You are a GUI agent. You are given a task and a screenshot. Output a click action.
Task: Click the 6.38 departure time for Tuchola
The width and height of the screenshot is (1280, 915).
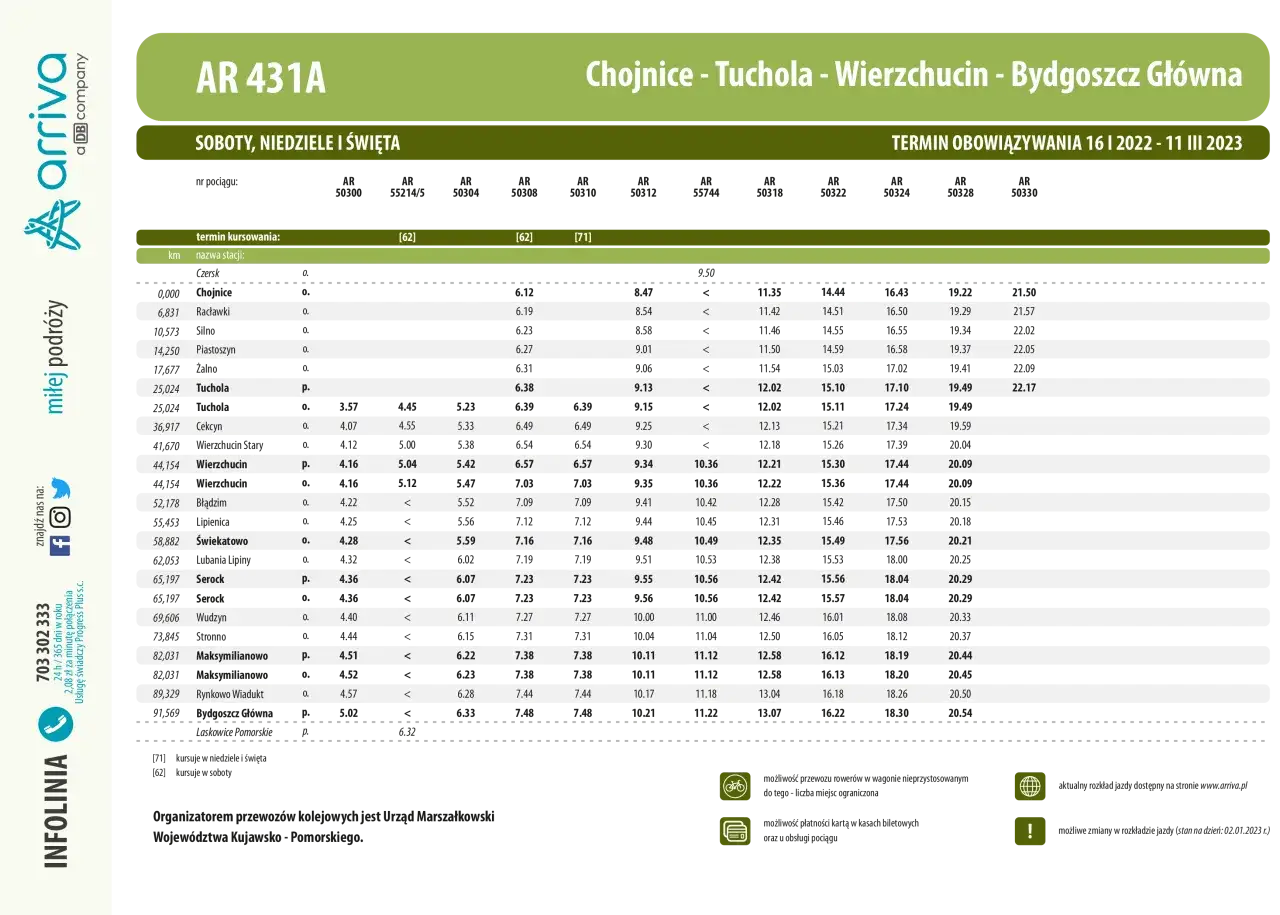[524, 388]
